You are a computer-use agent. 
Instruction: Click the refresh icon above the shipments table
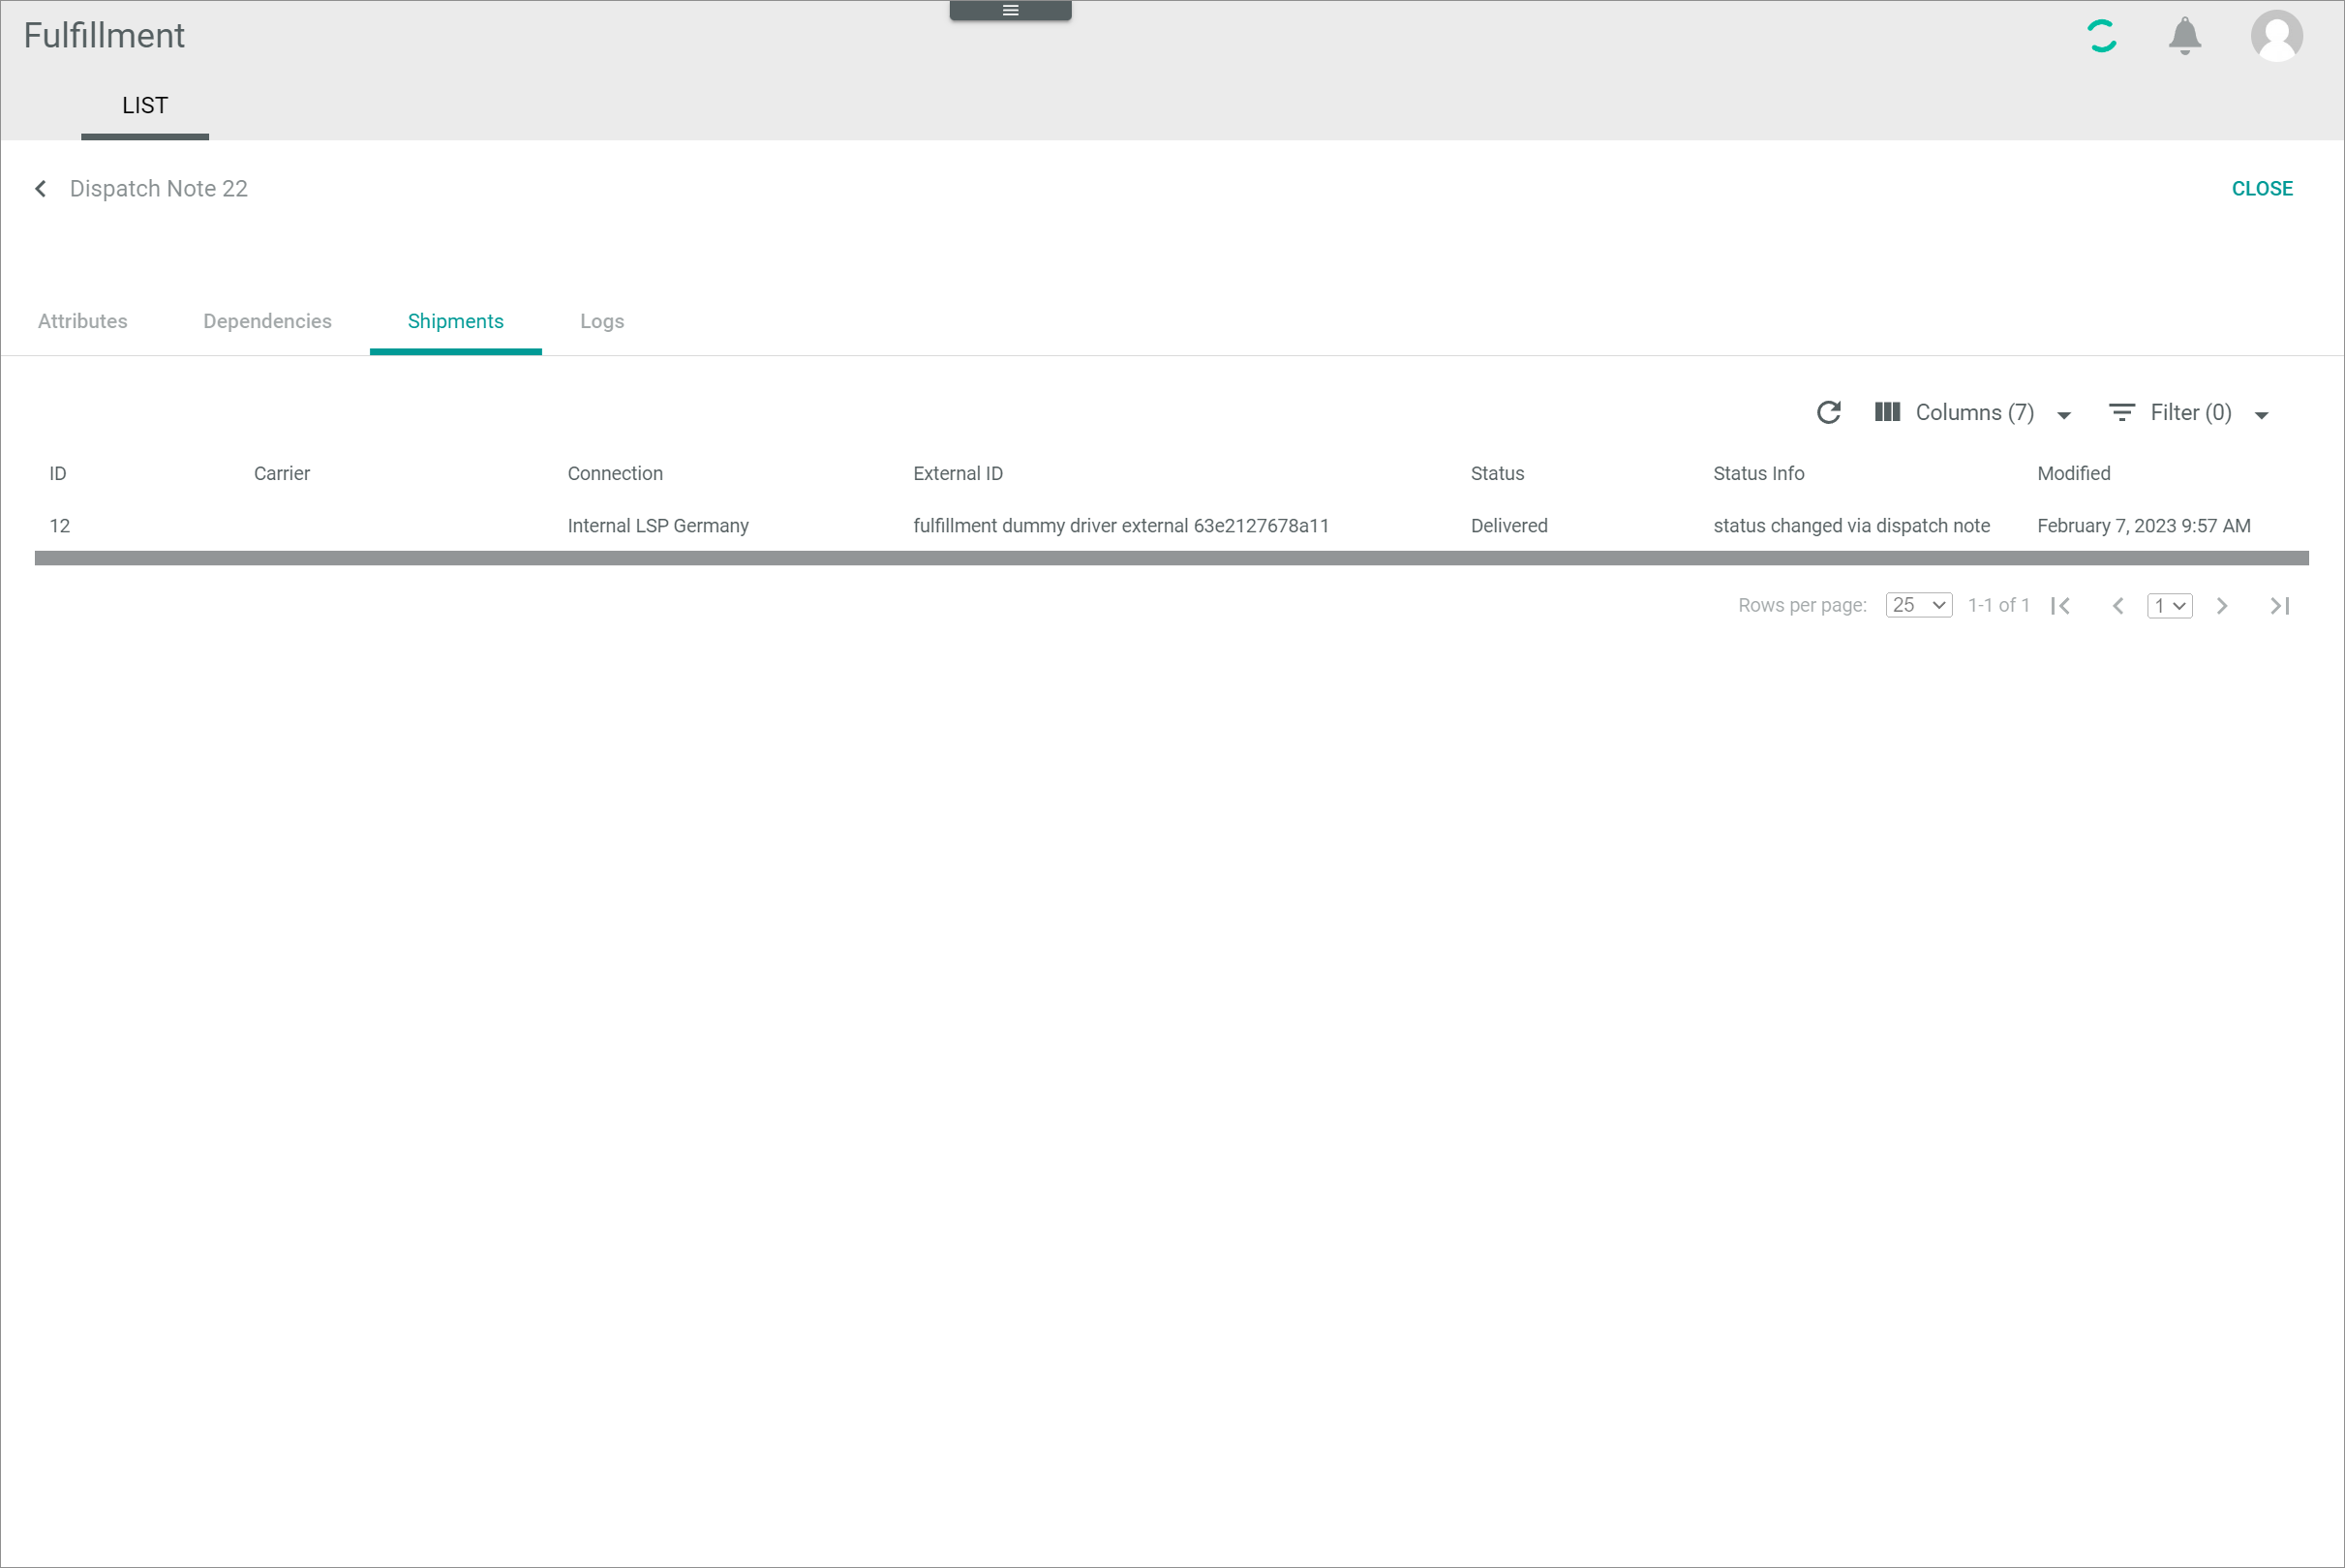(x=1828, y=413)
